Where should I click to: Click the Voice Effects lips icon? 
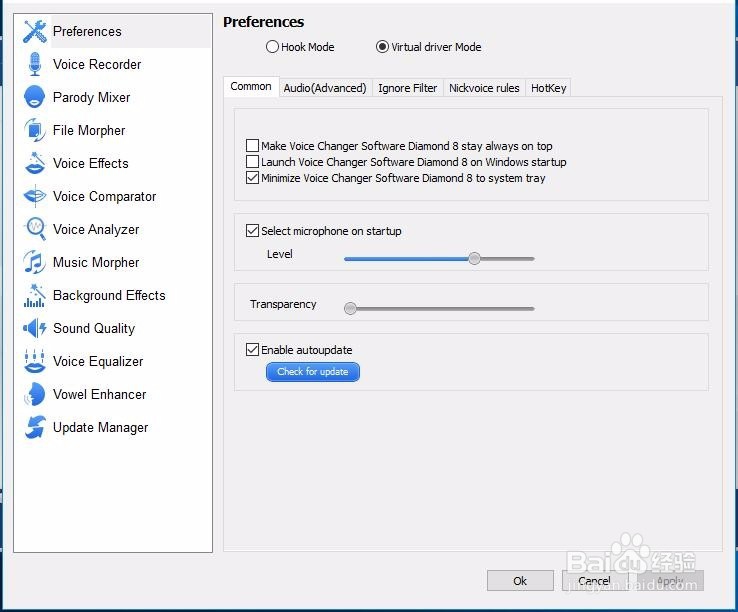tap(35, 163)
